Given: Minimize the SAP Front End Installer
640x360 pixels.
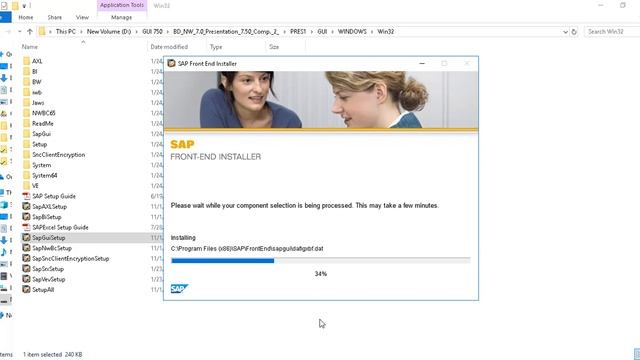Looking at the screenshot, I should [422, 64].
